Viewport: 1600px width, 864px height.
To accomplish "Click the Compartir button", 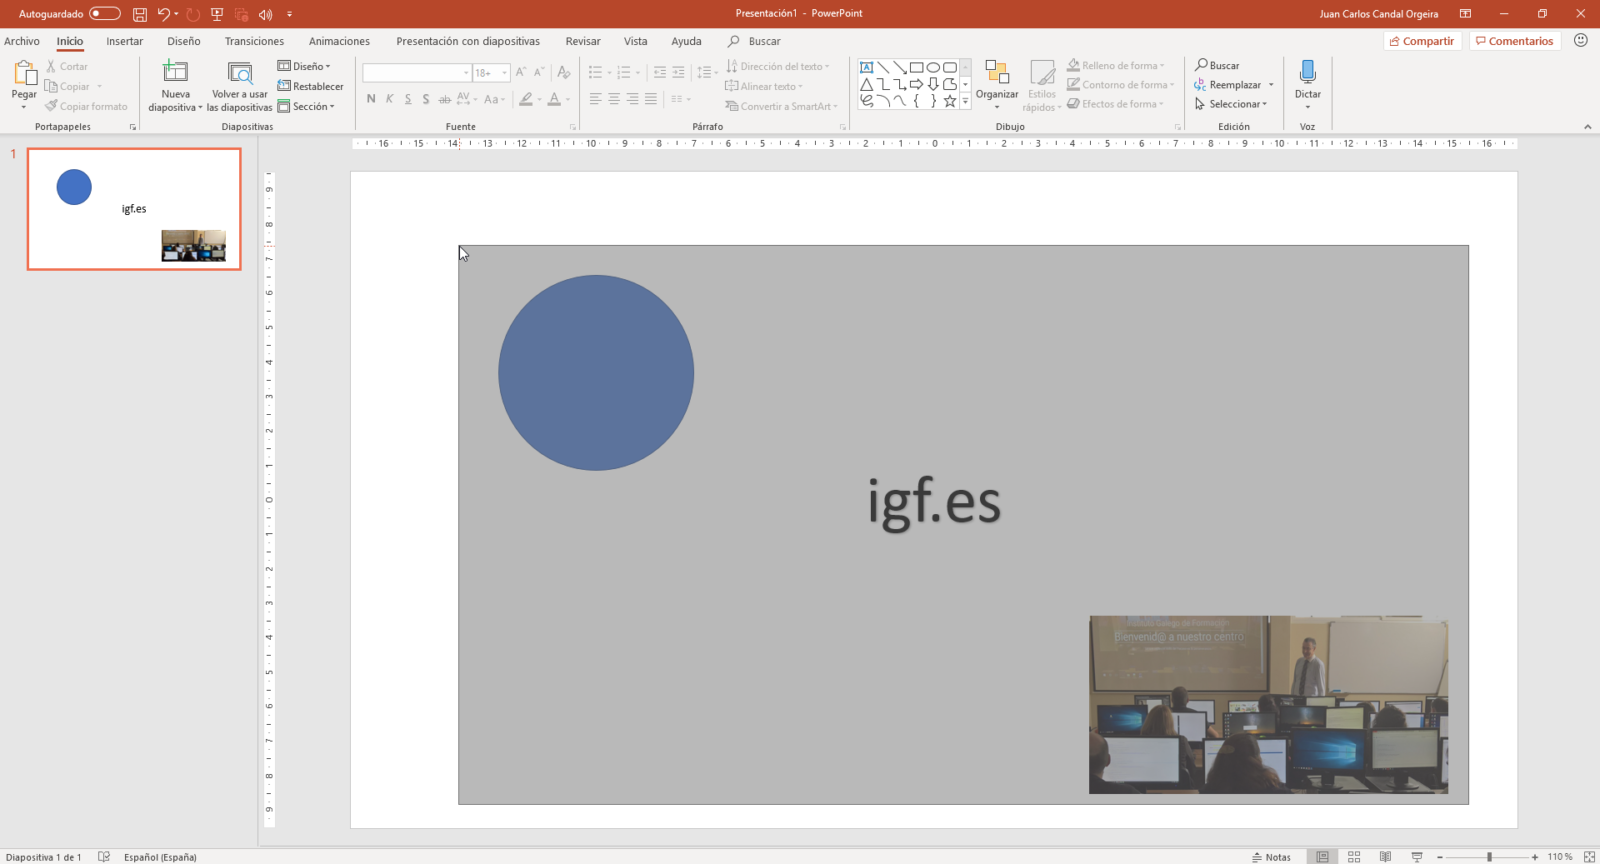I will 1421,41.
